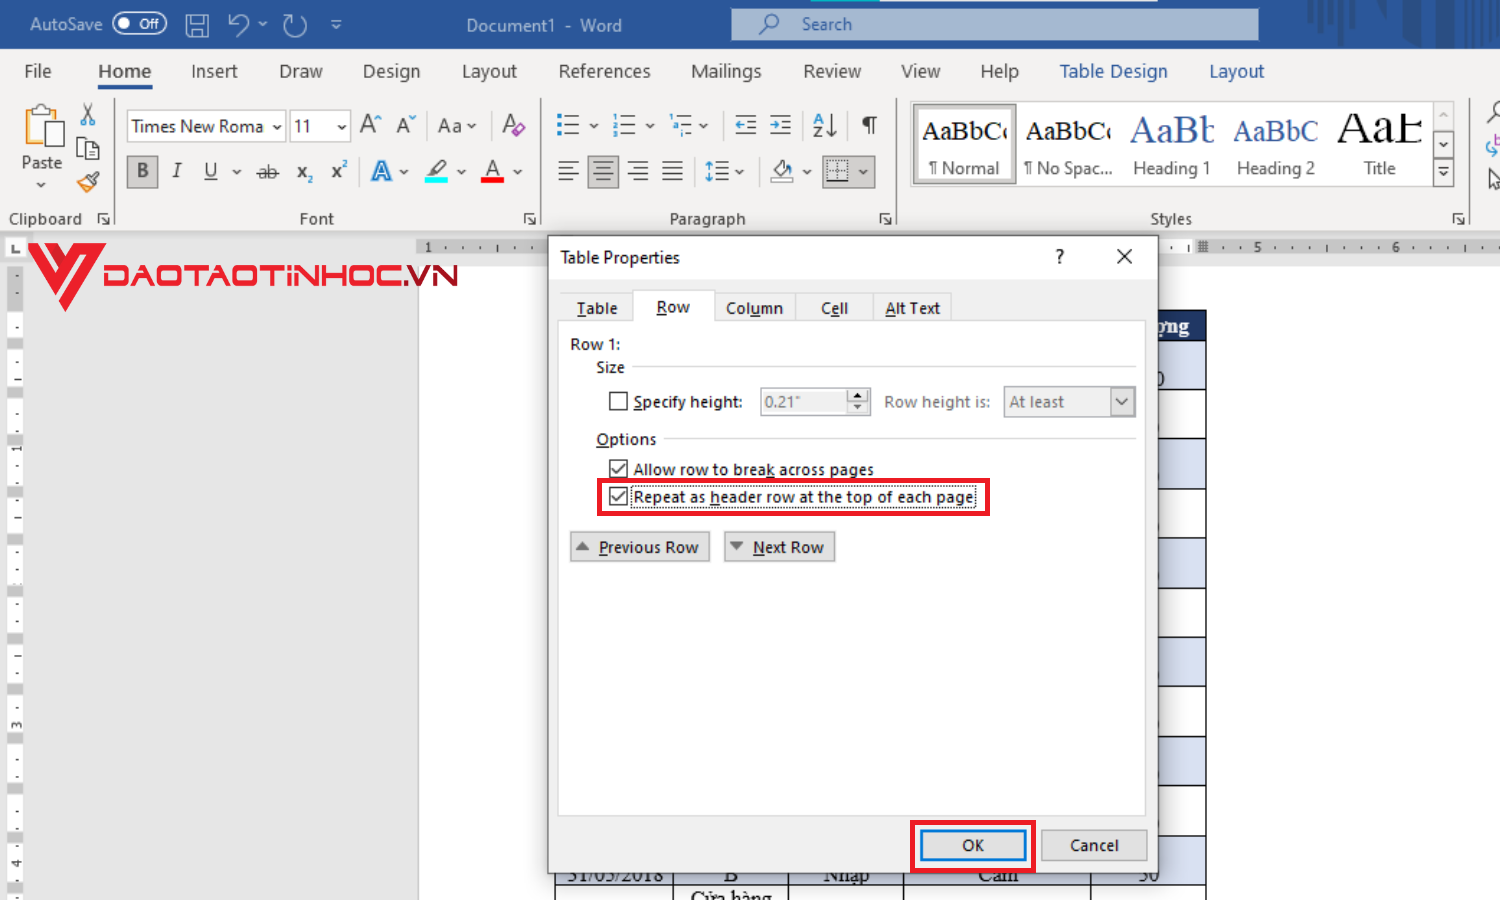The height and width of the screenshot is (900, 1500).
Task: Redo with the repeat arrow icon
Action: [x=294, y=25]
